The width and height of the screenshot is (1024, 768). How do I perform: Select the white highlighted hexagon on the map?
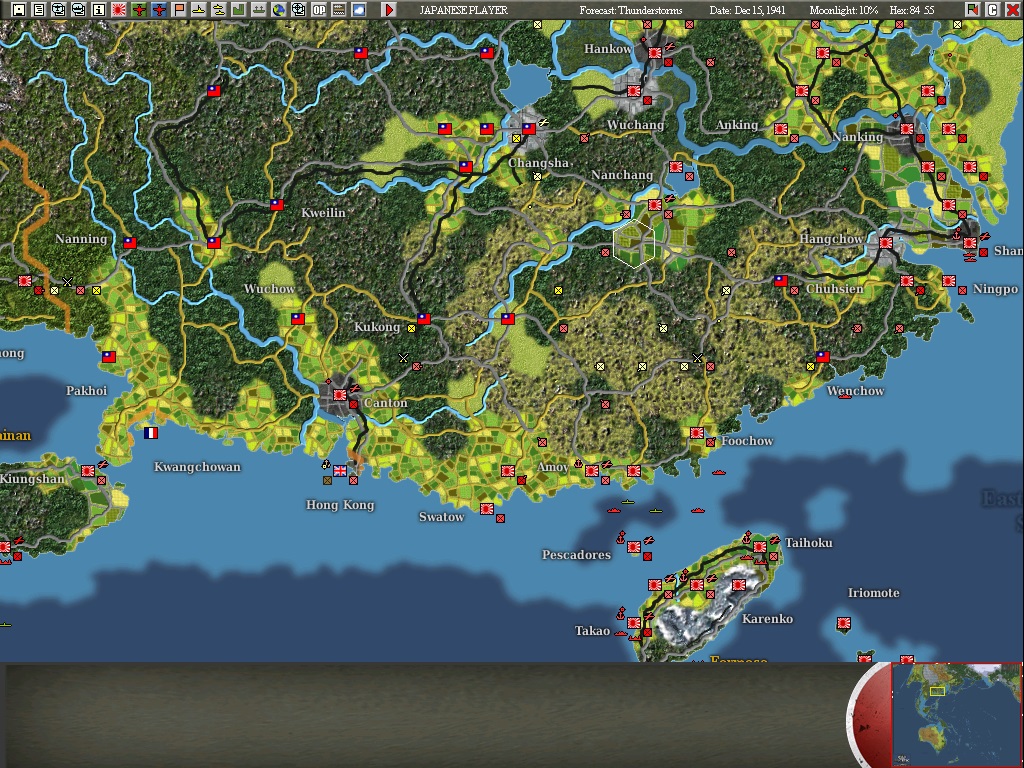633,243
